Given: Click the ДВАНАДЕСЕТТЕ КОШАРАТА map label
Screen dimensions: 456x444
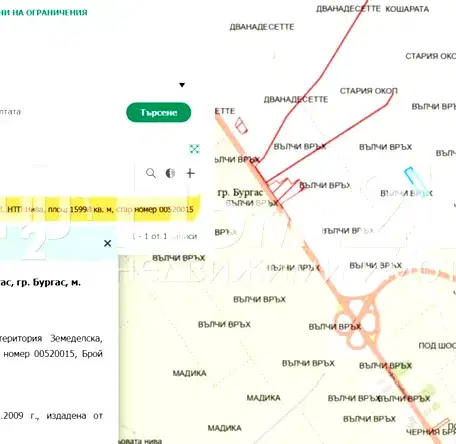Looking at the screenshot, I should [x=372, y=9].
